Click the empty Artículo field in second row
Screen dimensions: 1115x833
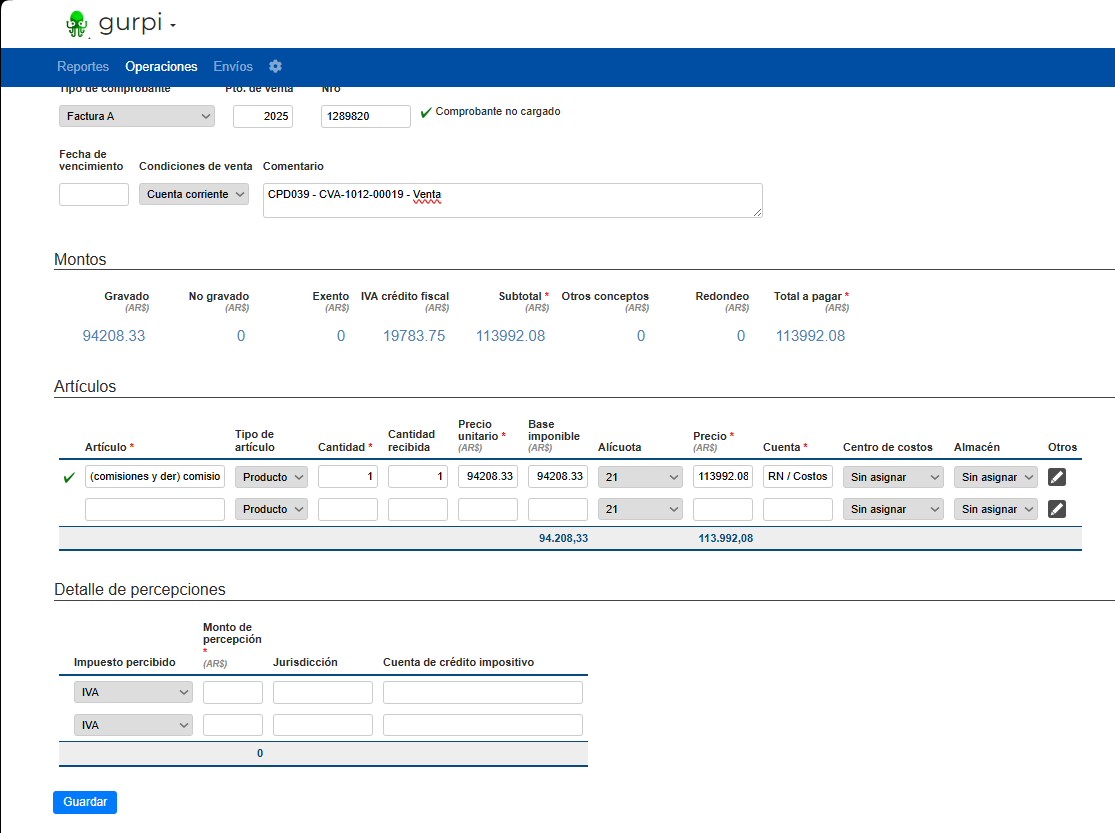[x=155, y=509]
